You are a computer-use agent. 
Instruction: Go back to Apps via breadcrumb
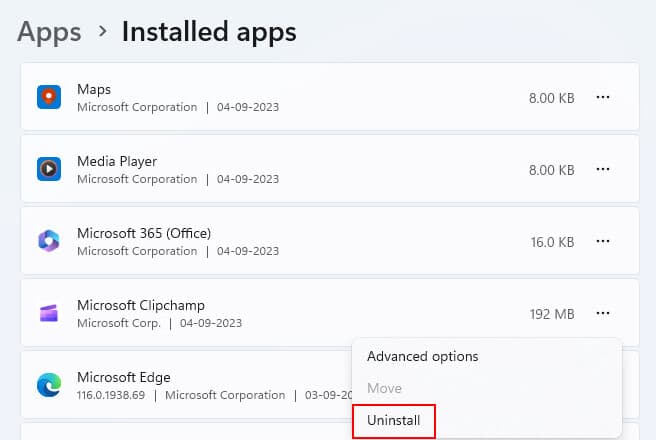coord(49,32)
